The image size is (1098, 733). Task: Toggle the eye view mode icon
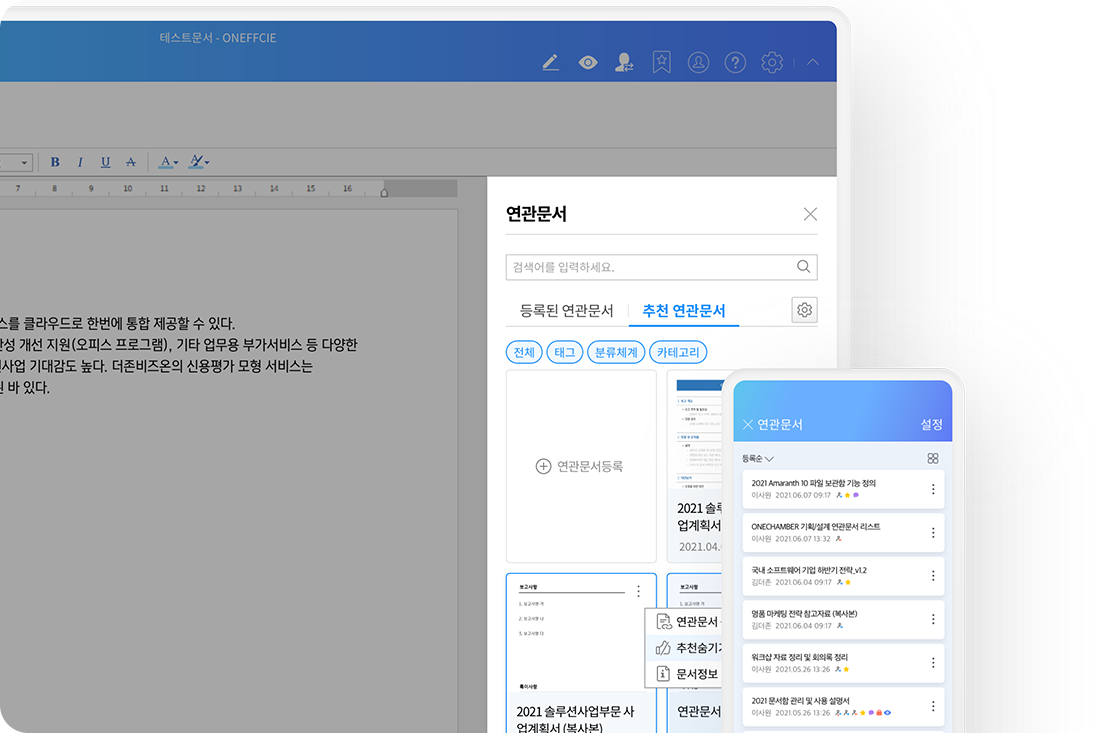point(588,63)
